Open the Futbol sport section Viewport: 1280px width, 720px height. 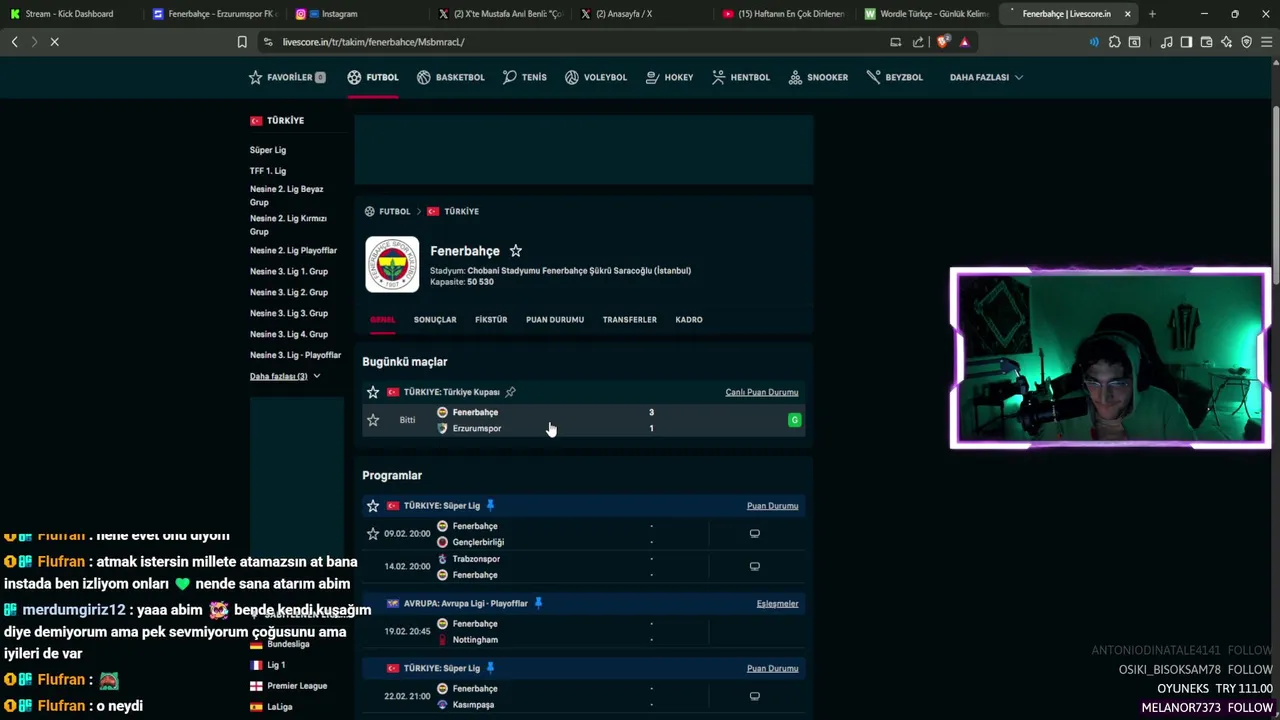pyautogui.click(x=373, y=77)
